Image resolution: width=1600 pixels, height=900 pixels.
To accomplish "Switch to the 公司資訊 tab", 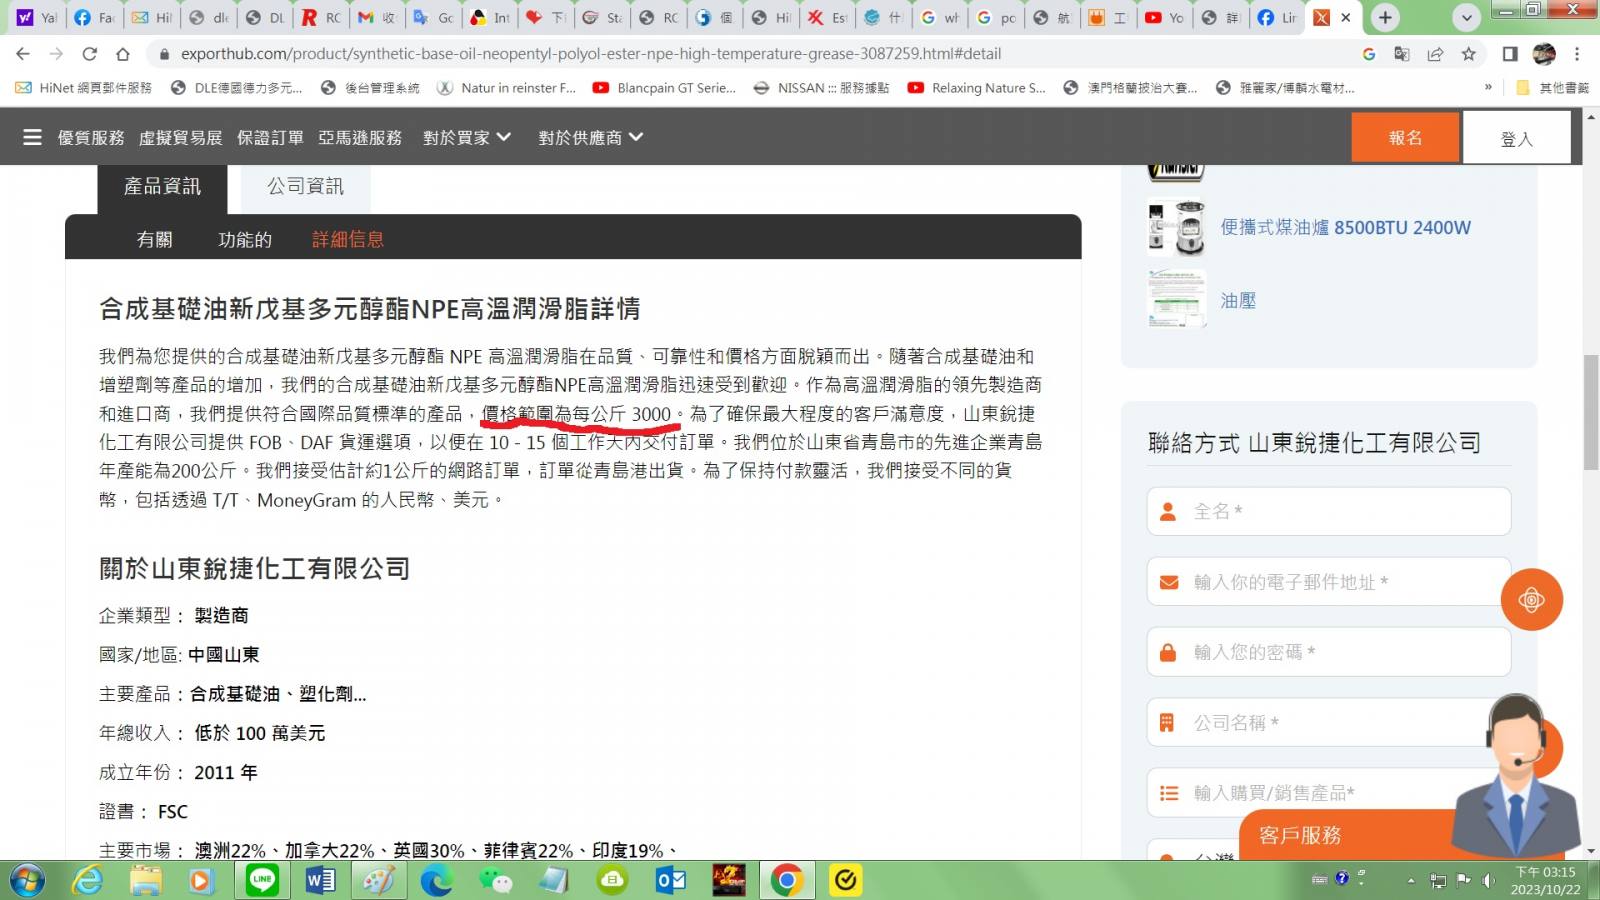I will (305, 186).
